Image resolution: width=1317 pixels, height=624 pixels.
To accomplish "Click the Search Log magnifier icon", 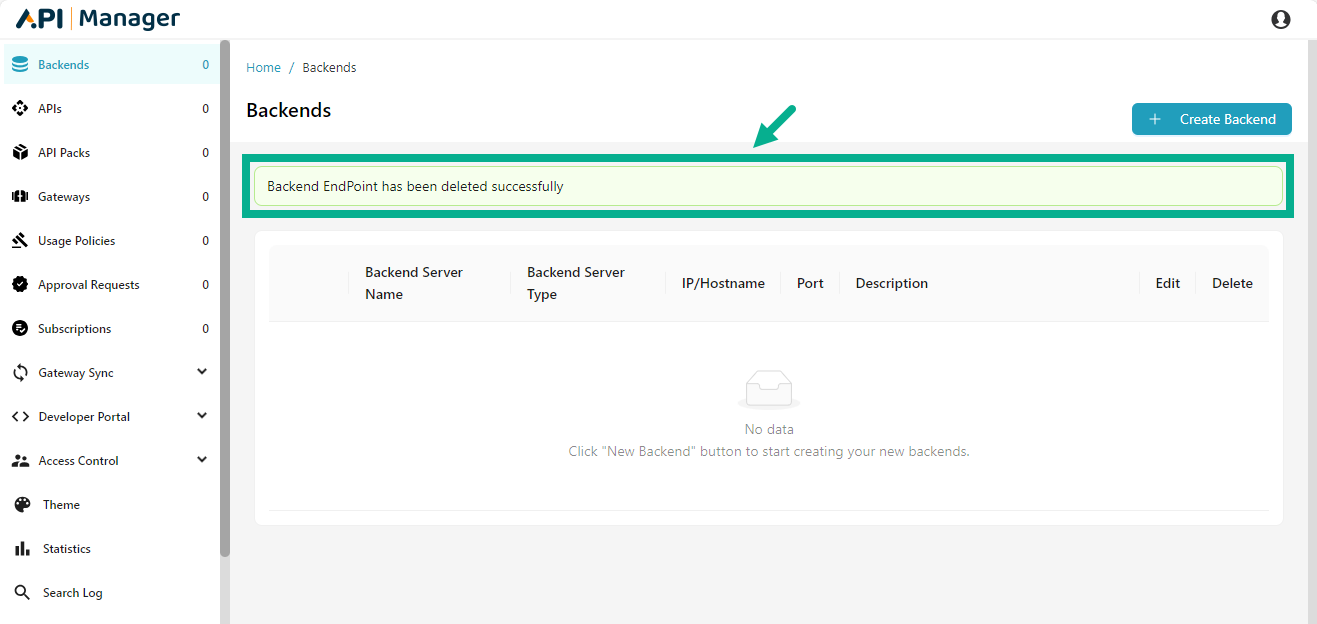I will point(21,592).
